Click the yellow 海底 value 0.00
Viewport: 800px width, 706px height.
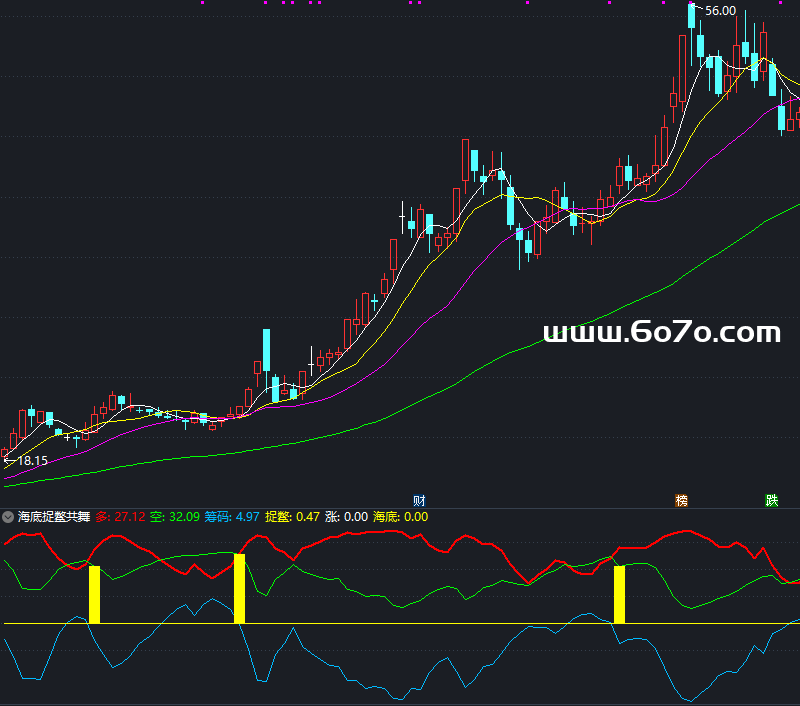pos(406,517)
